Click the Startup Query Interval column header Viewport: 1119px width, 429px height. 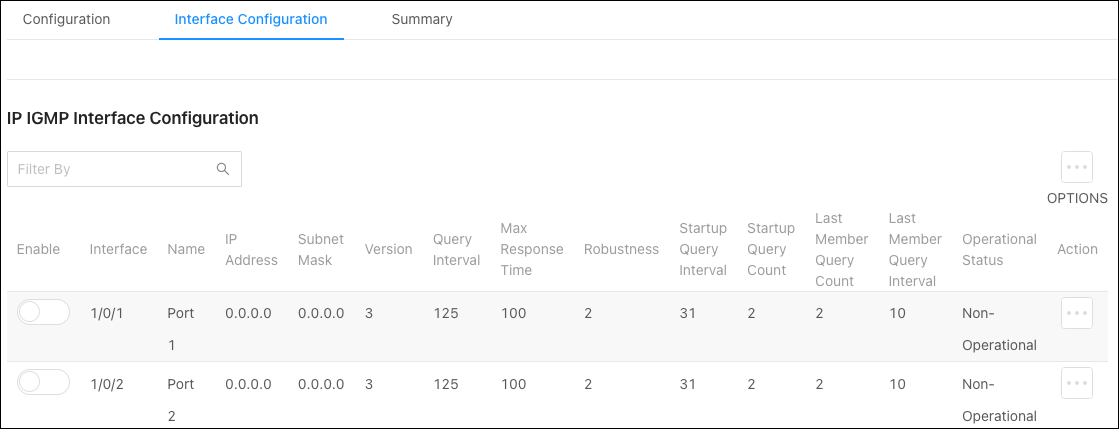click(703, 249)
